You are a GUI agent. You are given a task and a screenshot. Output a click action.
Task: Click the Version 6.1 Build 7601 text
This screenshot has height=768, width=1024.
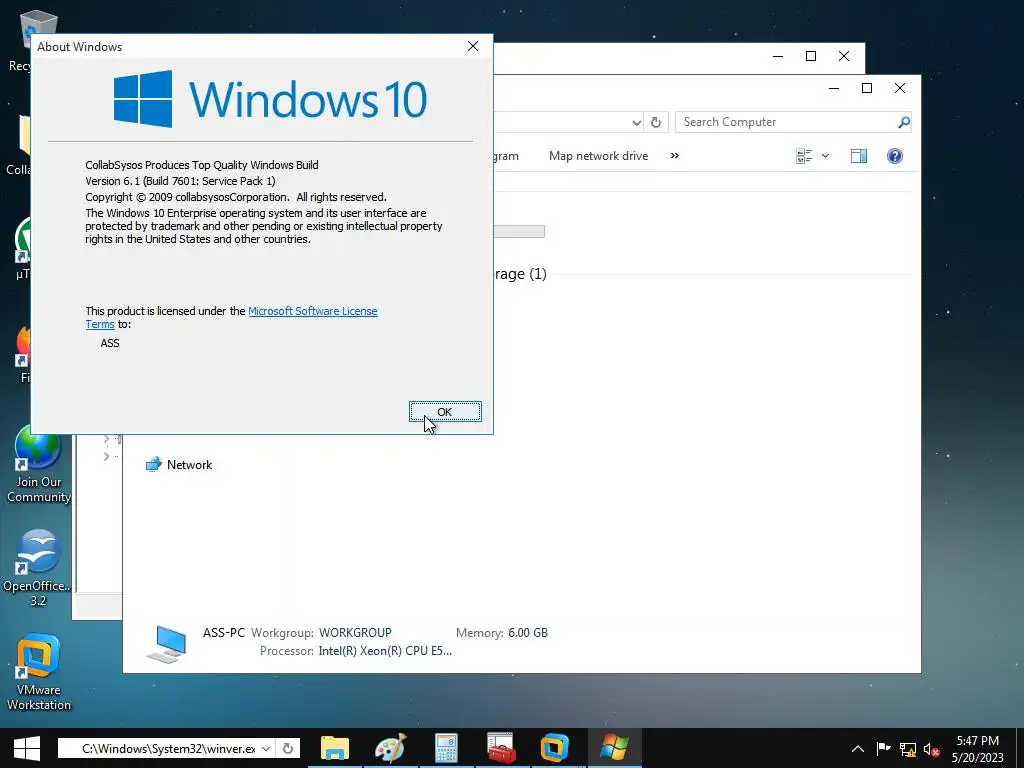click(x=180, y=181)
